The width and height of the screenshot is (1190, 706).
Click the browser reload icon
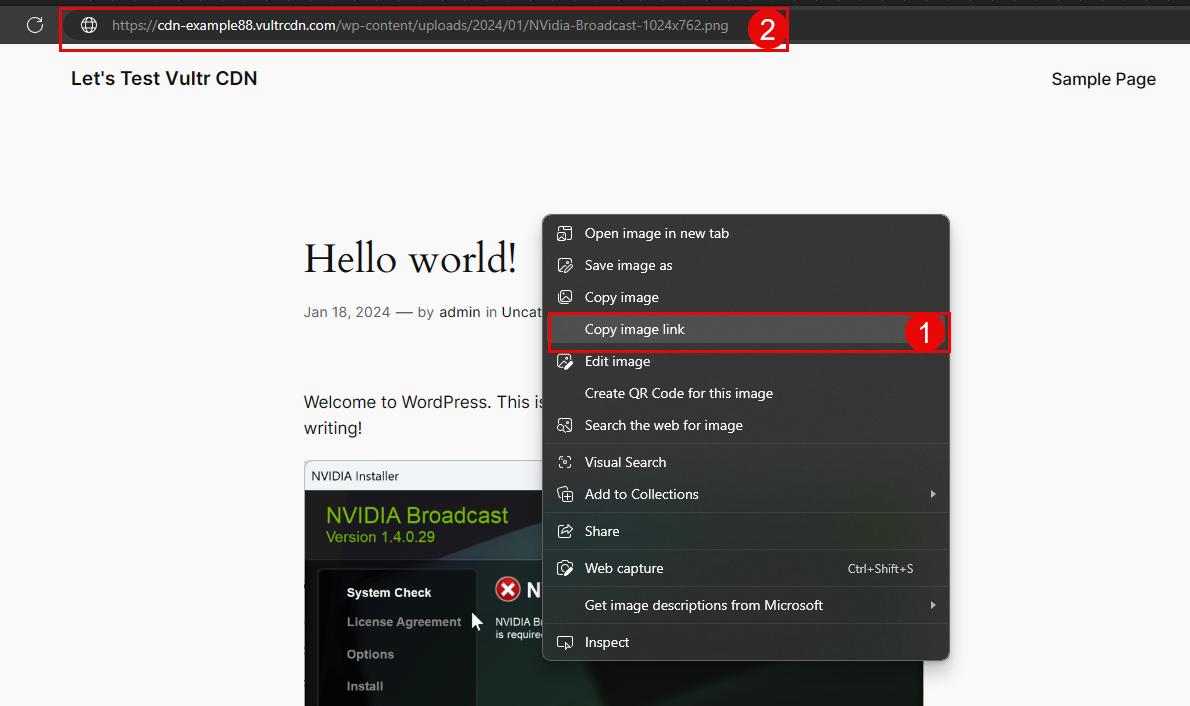tap(35, 25)
